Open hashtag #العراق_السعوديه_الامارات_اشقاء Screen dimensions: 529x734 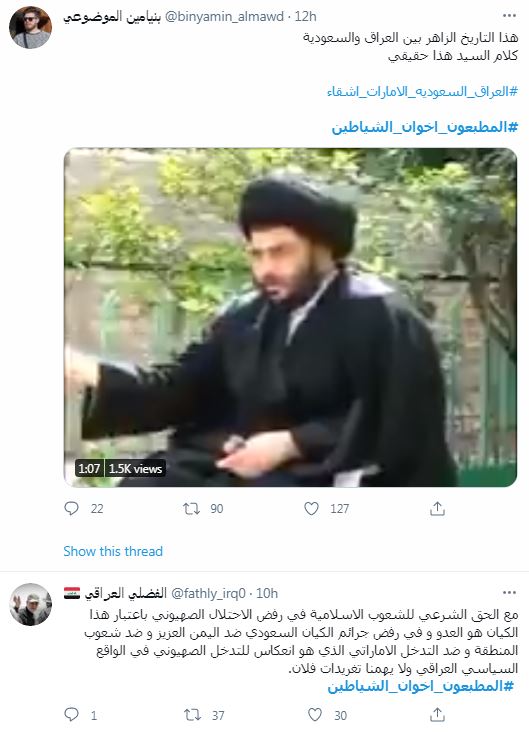pos(422,91)
